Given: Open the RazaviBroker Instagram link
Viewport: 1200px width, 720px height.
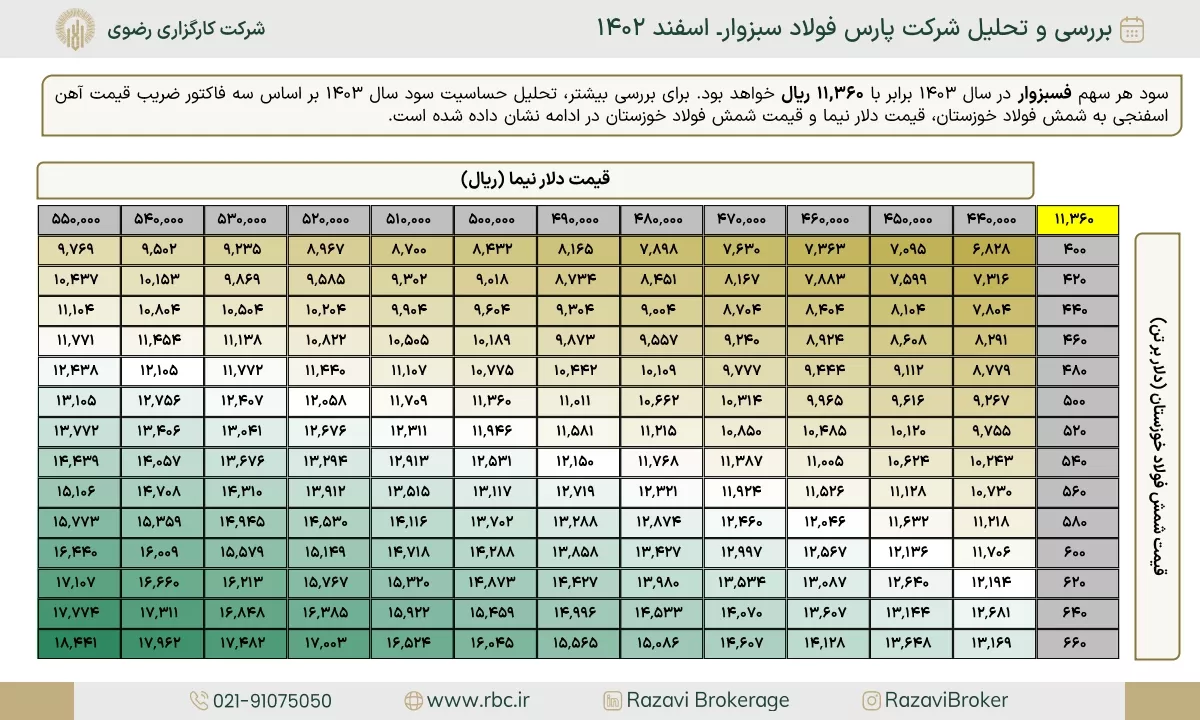Looking at the screenshot, I should click(x=947, y=701).
